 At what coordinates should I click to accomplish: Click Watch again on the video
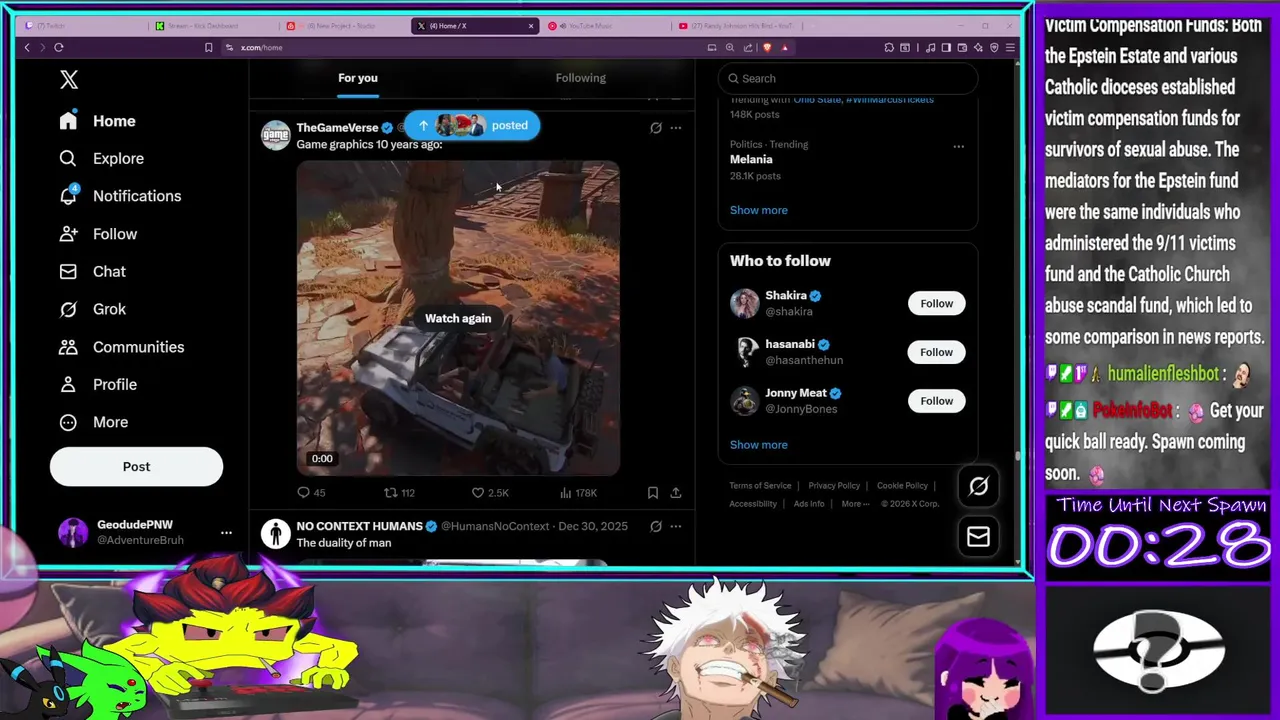pyautogui.click(x=458, y=318)
